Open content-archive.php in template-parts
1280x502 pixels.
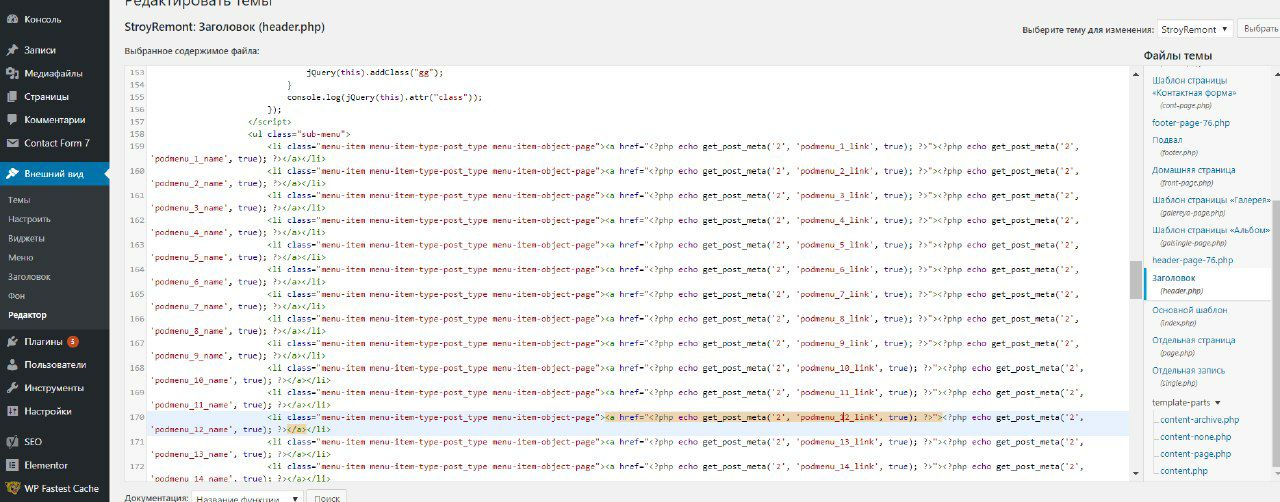tap(1200, 420)
